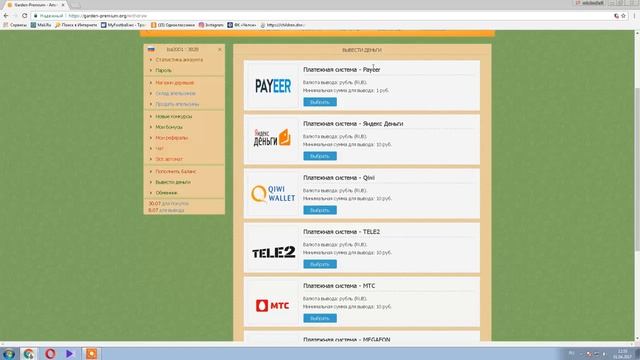Open Обменник sidebar link

pos(166,193)
